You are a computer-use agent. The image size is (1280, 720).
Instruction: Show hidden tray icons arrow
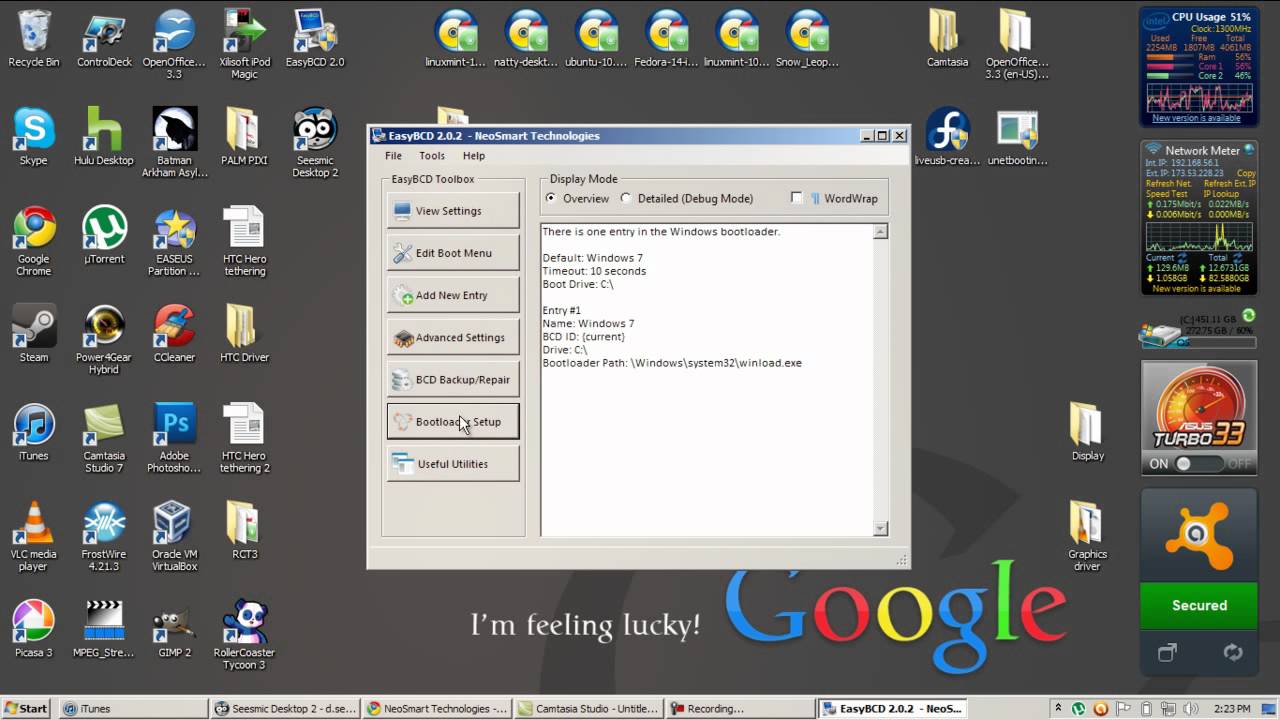[1058, 708]
